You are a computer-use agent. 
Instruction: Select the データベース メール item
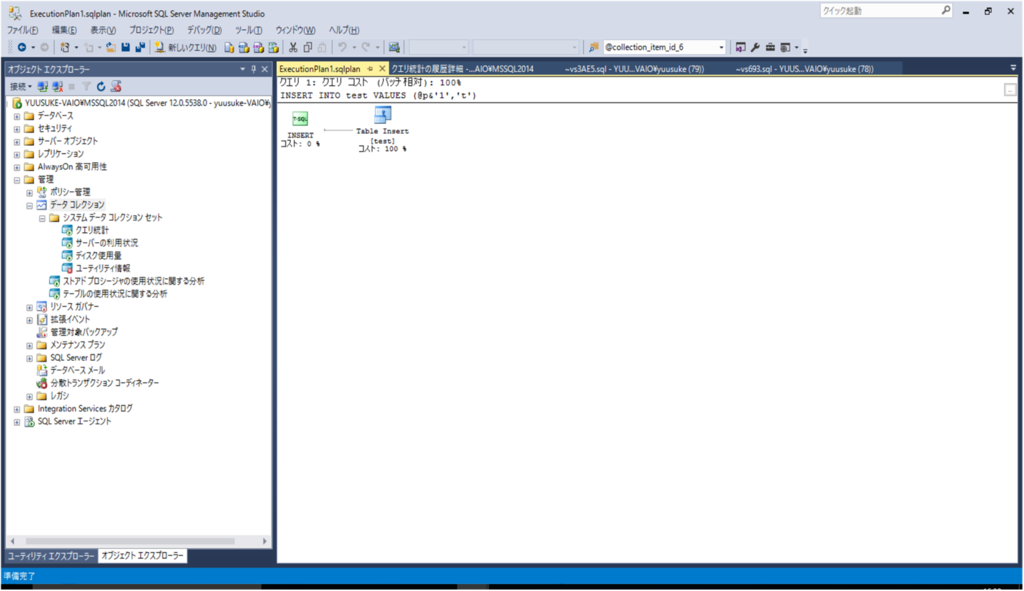coord(77,370)
